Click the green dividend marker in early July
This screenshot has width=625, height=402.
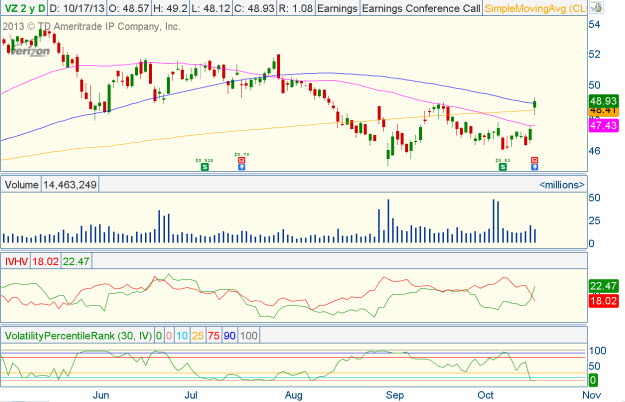[x=205, y=167]
